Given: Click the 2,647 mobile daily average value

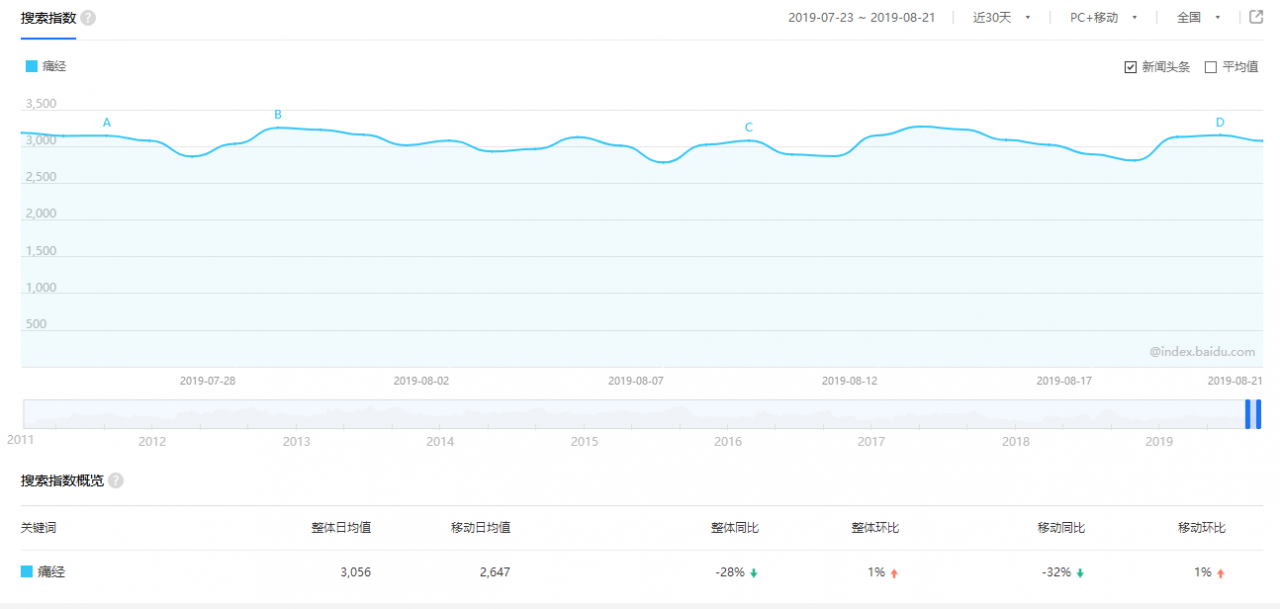Looking at the screenshot, I should pos(495,572).
